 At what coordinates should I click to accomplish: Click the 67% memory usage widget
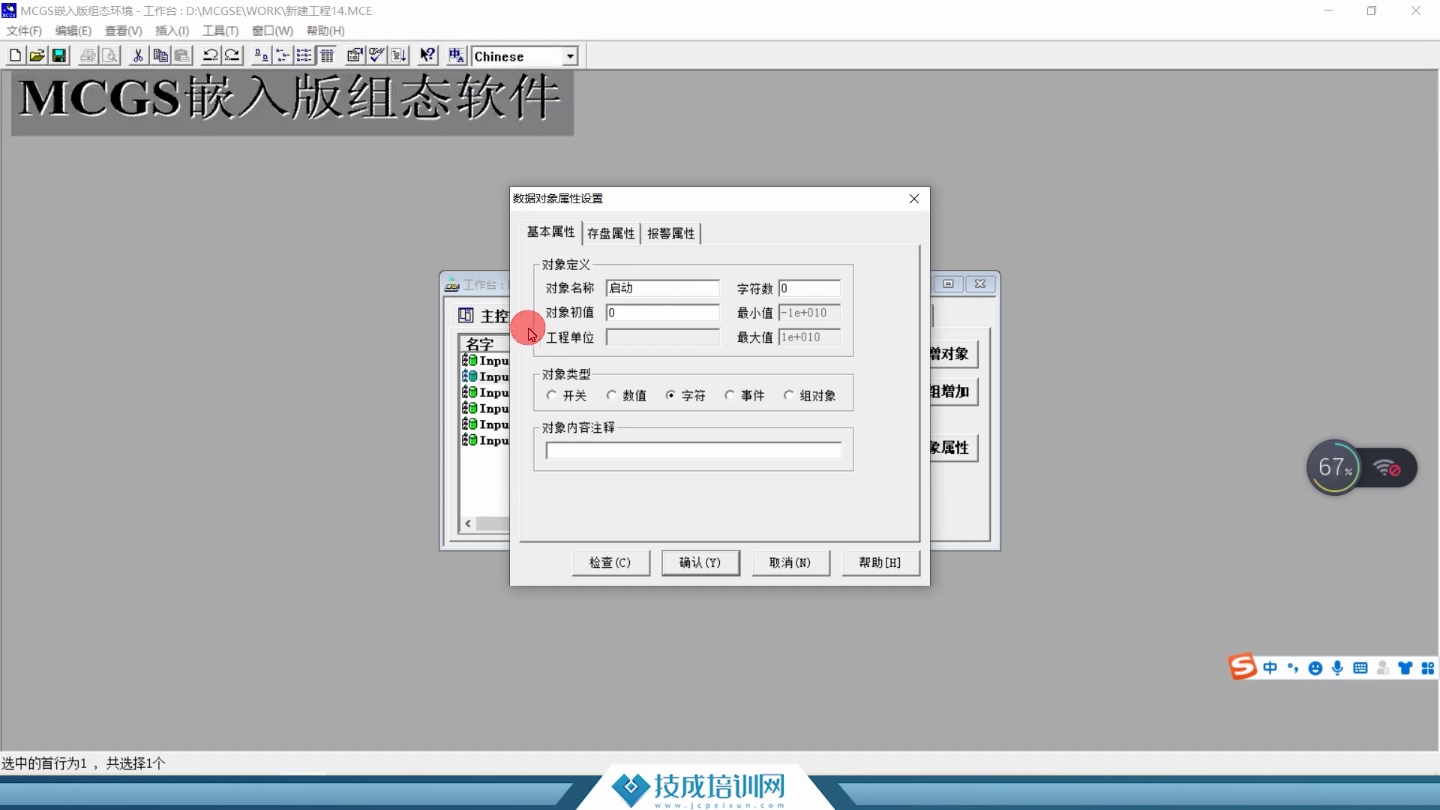pos(1335,467)
